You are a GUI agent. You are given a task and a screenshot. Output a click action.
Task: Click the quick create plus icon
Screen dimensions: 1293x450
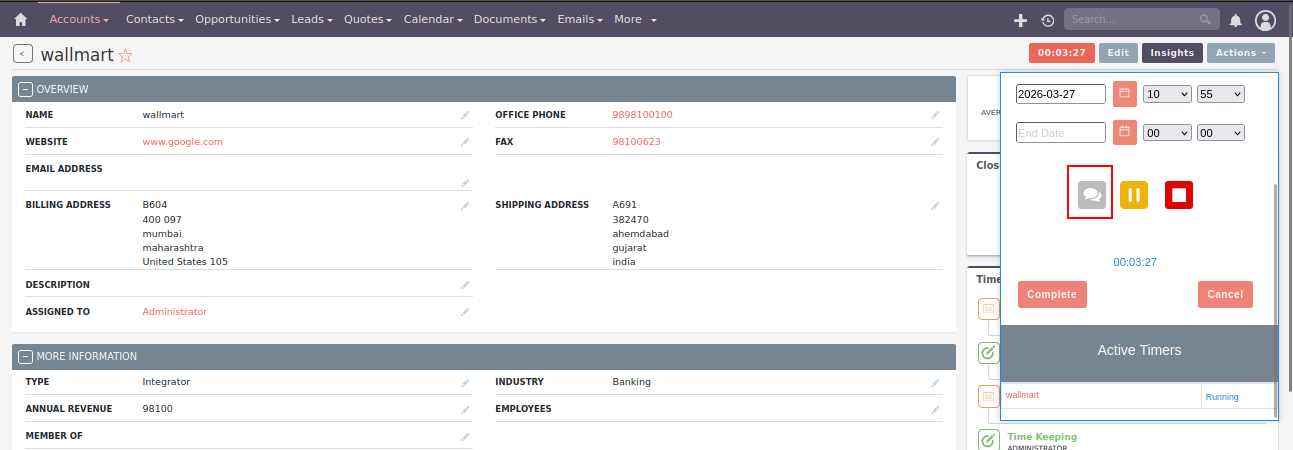coord(1020,20)
